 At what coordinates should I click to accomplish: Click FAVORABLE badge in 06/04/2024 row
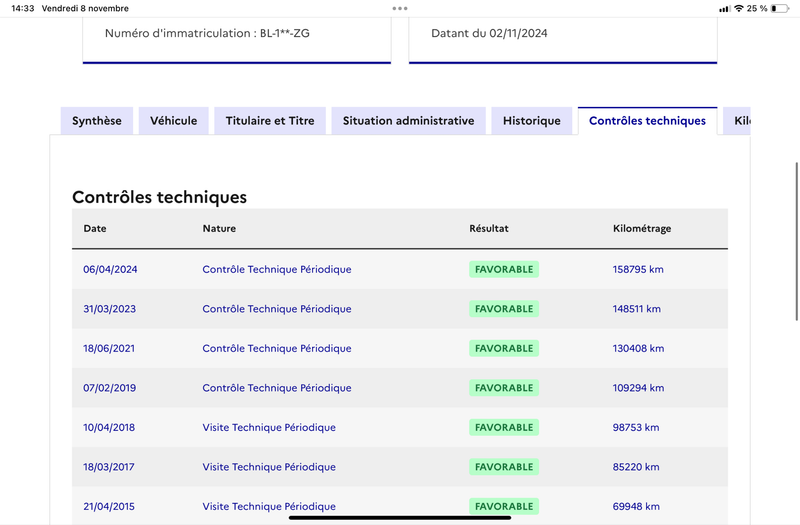pos(504,269)
